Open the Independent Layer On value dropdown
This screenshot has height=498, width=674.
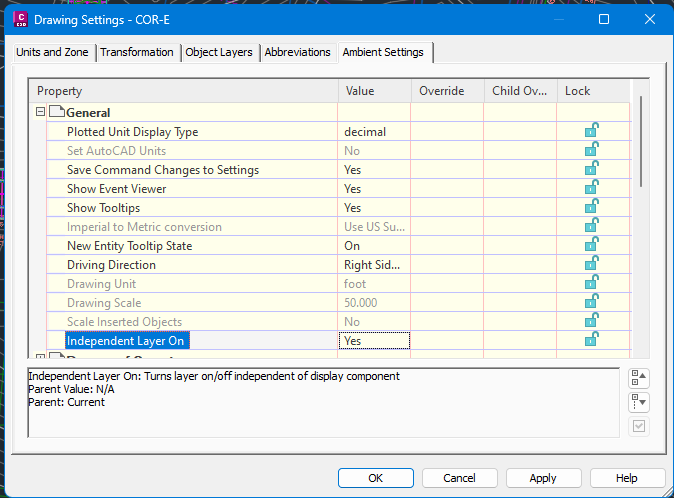click(x=375, y=340)
